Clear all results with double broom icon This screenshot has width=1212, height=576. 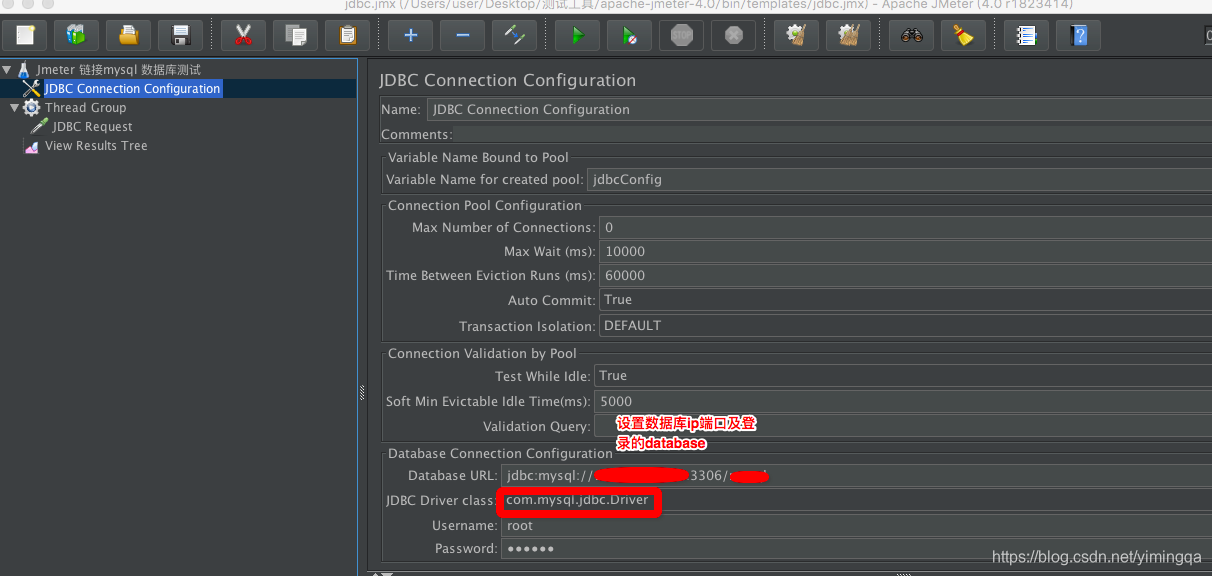[x=848, y=35]
